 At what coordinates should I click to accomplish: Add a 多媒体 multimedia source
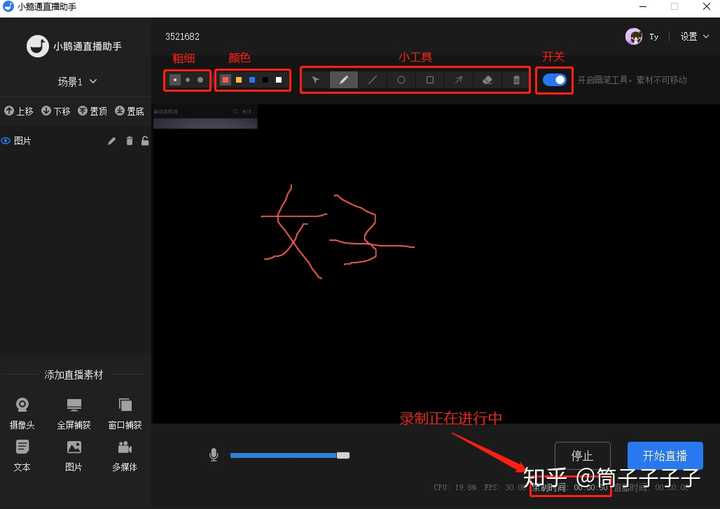(125, 456)
